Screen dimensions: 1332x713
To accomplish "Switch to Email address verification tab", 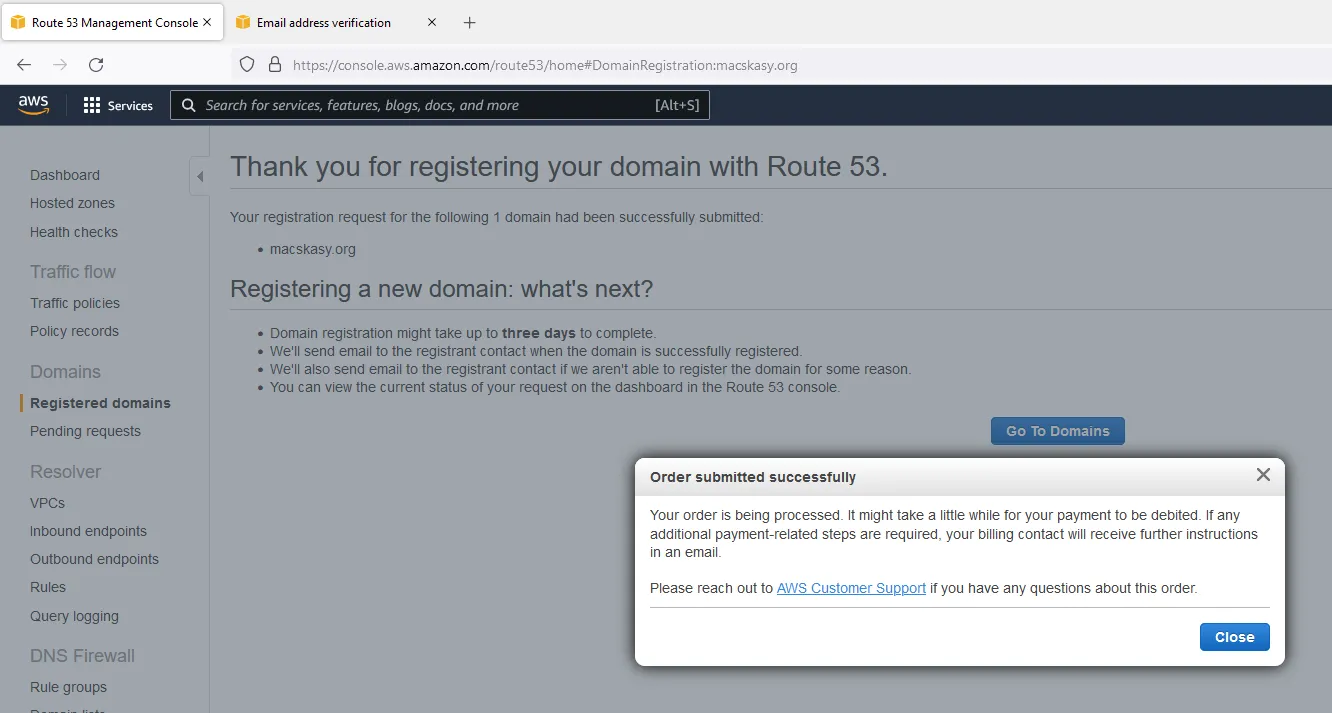I will coord(336,22).
